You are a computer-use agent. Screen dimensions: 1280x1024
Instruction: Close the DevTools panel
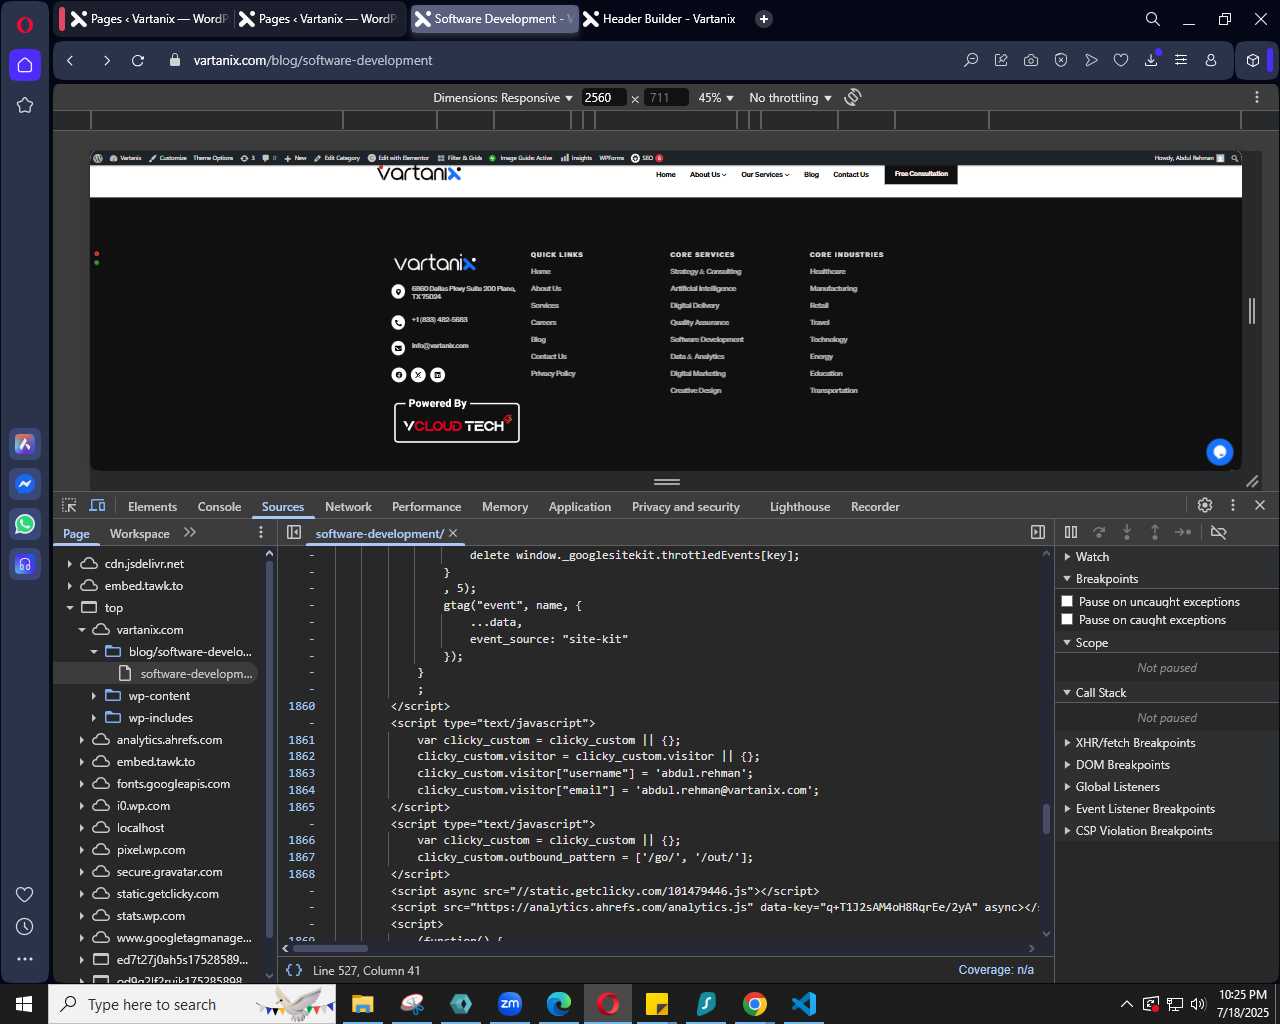pyautogui.click(x=1260, y=506)
